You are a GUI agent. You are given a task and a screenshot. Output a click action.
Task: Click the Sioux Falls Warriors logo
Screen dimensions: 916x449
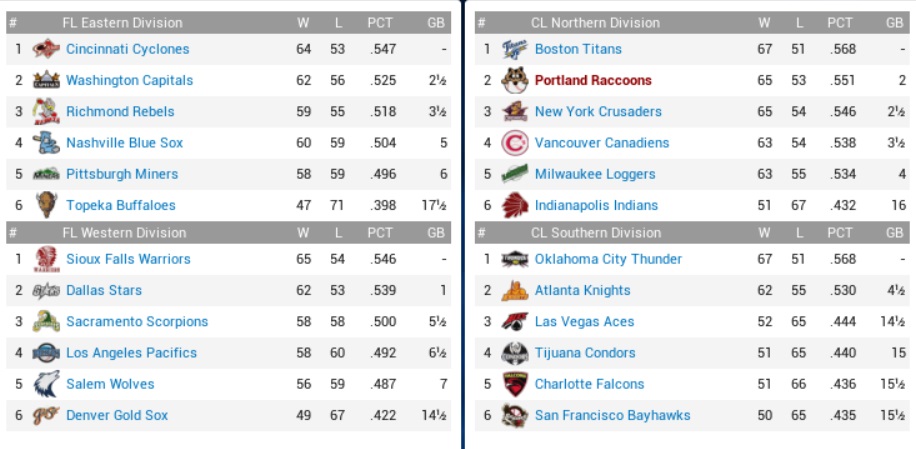tap(46, 259)
